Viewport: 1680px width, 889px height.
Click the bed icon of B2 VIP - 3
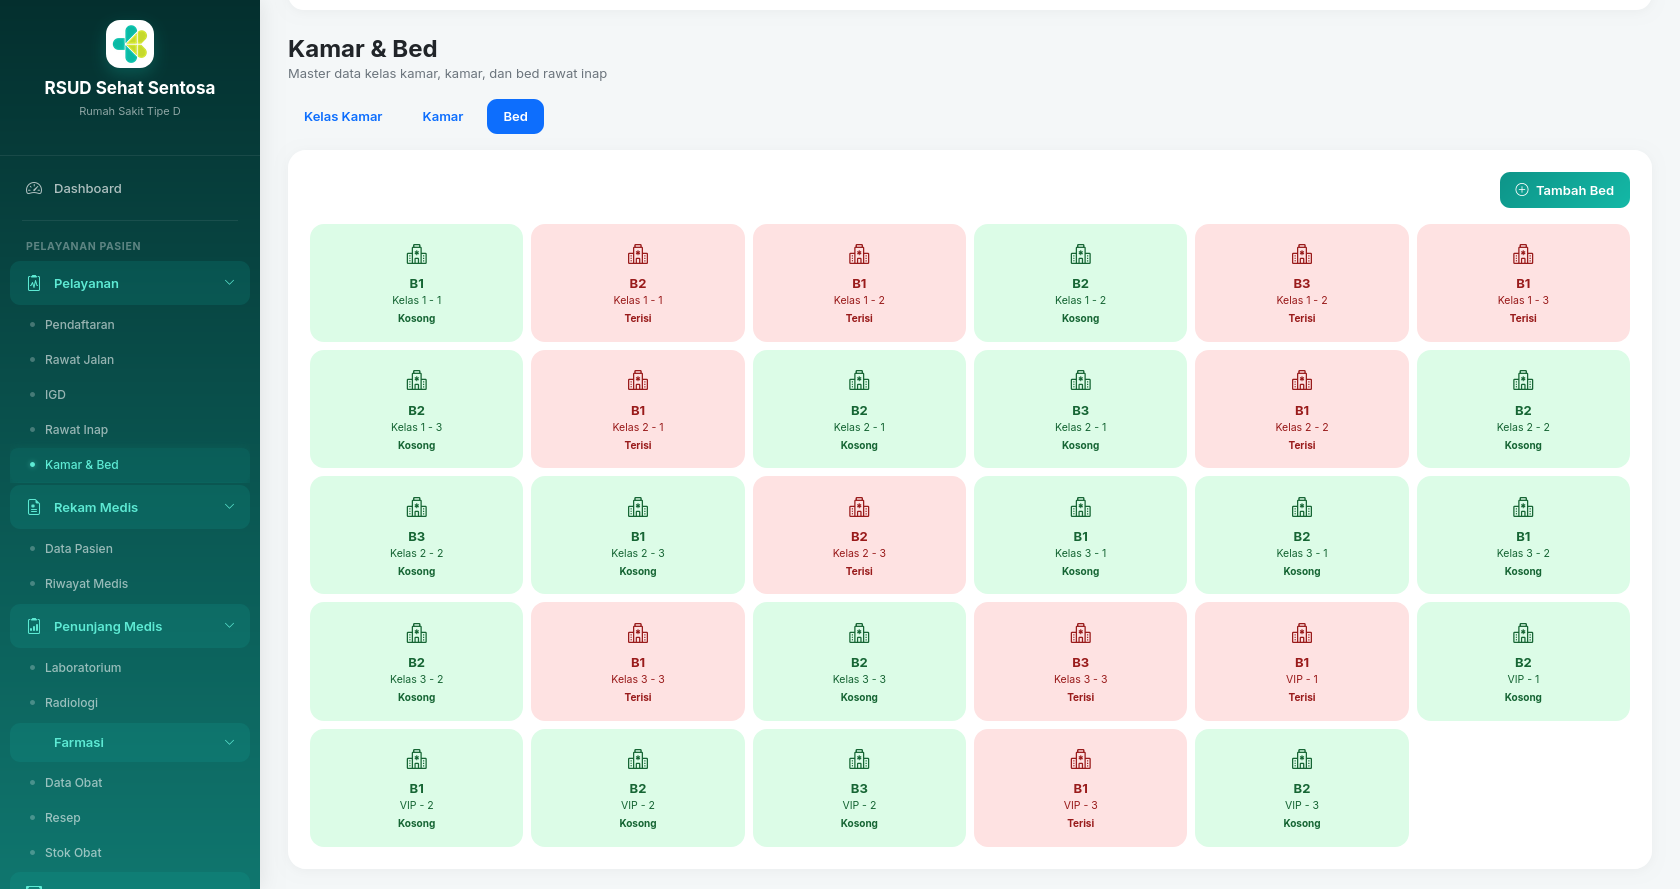pos(1302,759)
